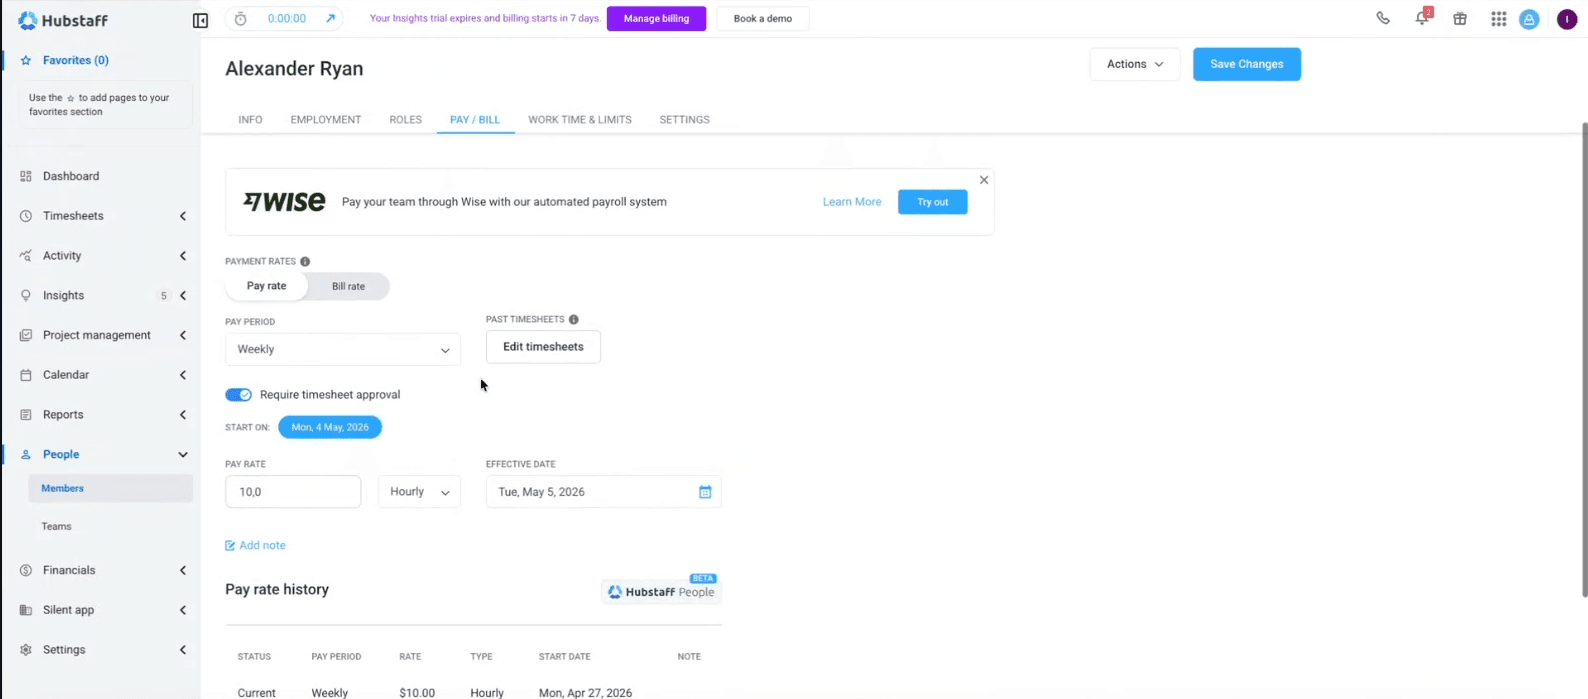Screen dimensions: 1588x699
Task: Click the Hubstaff People beta badge
Action: coord(662,590)
